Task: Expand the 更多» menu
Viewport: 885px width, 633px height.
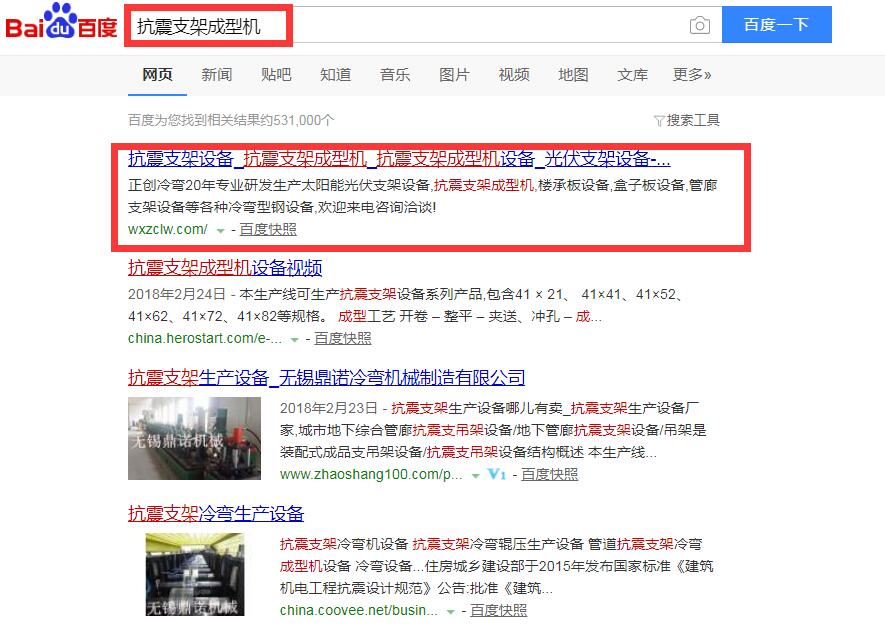Action: click(692, 75)
